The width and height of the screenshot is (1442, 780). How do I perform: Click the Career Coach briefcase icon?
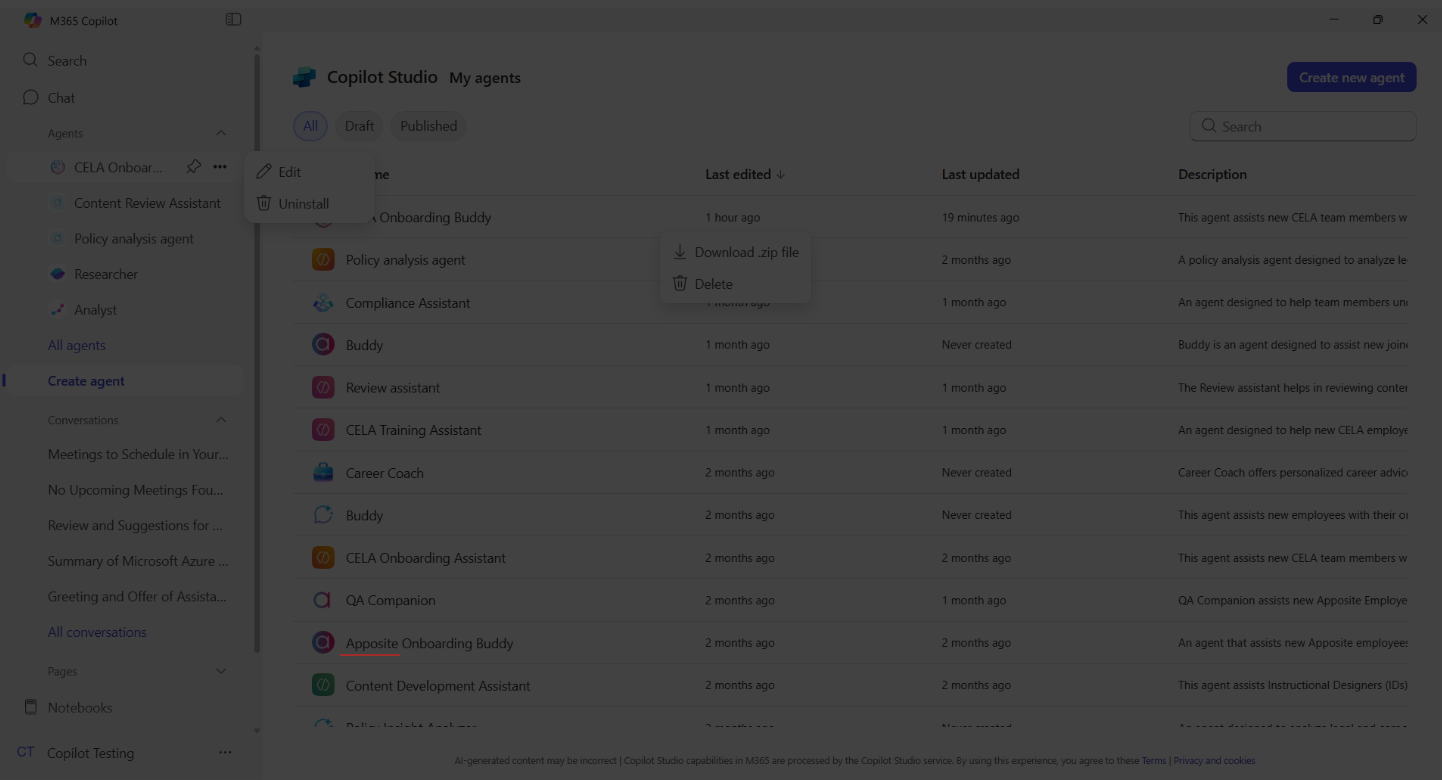point(323,473)
